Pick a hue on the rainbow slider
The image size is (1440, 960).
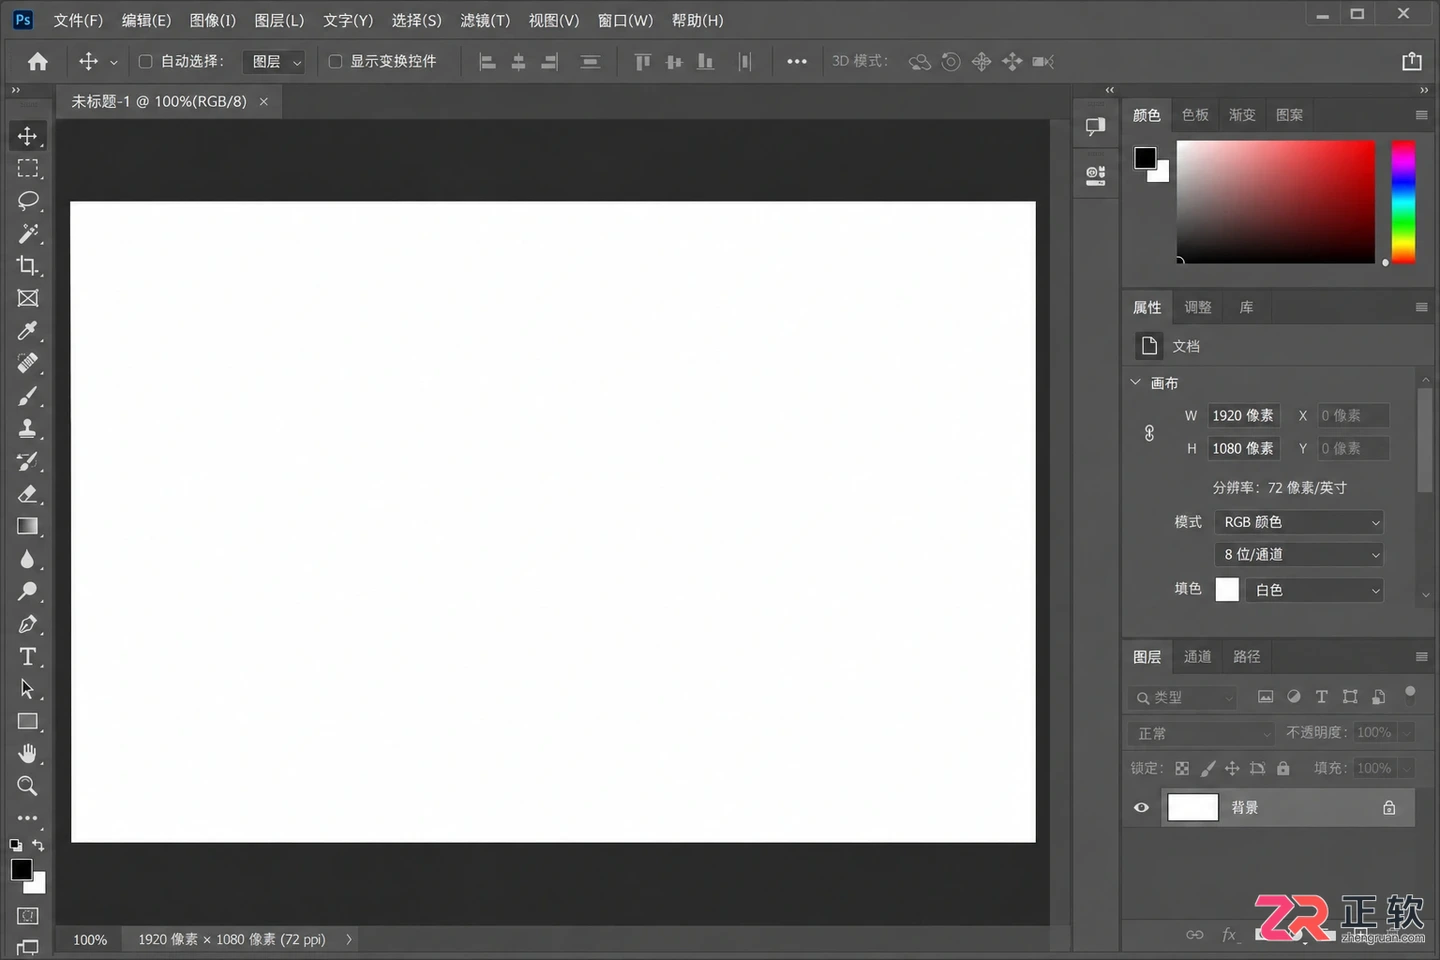[1404, 202]
